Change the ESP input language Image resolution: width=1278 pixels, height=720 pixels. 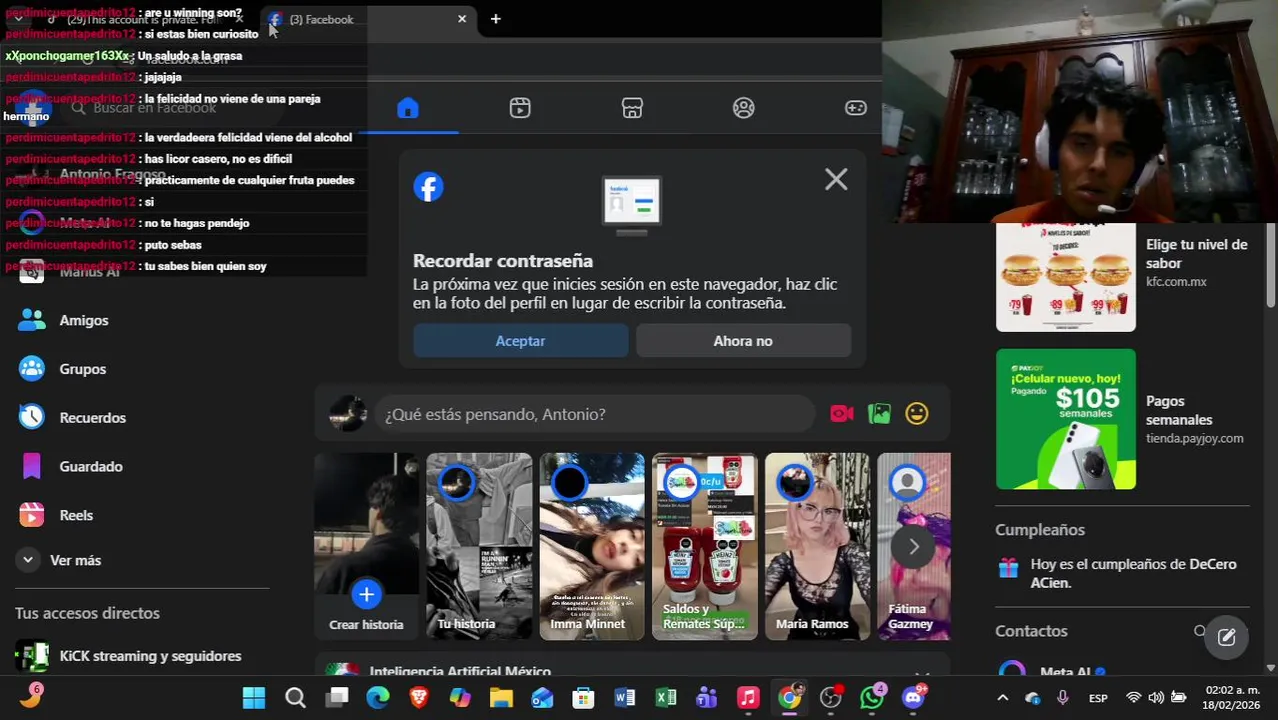[1097, 698]
